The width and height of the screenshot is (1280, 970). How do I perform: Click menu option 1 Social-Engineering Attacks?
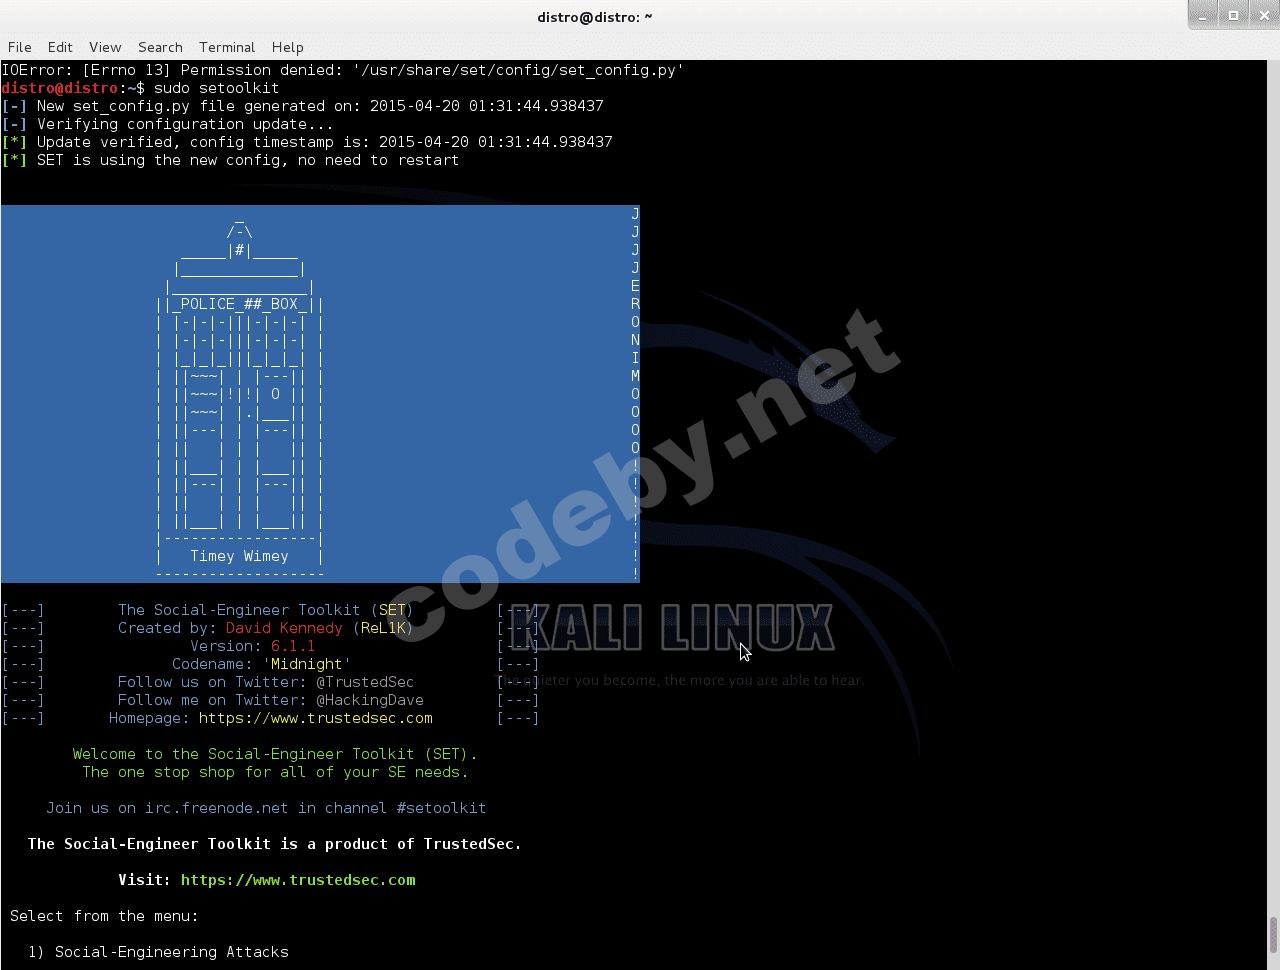(158, 952)
